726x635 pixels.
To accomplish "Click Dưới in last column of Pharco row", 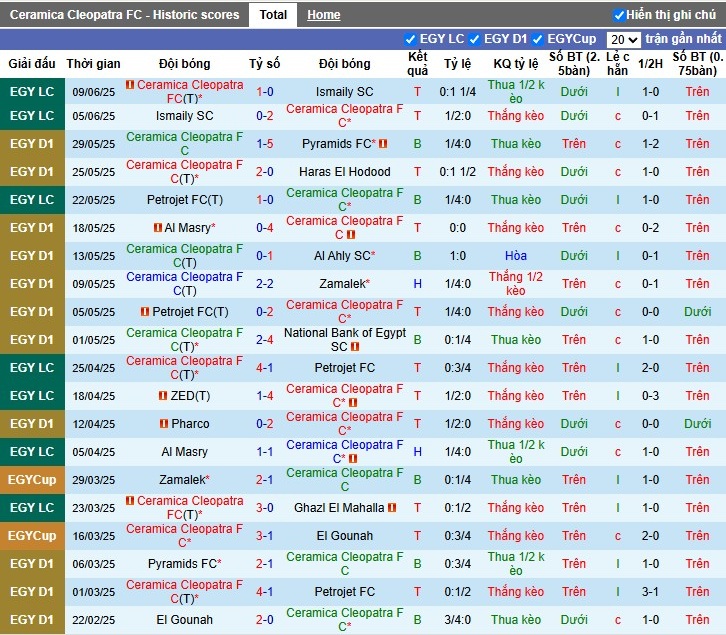I will [x=697, y=424].
